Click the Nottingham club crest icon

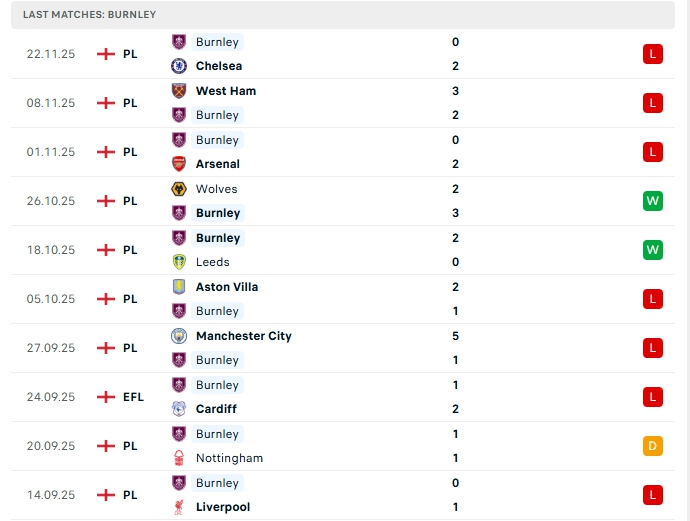point(179,458)
